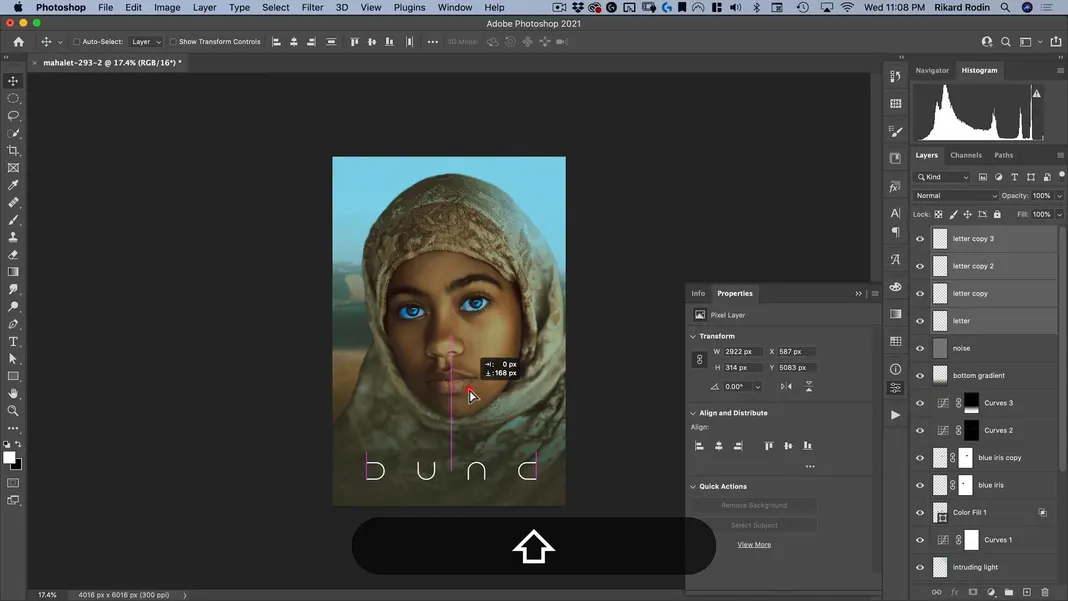
Task: Select the Zoom tool
Action: click(13, 411)
